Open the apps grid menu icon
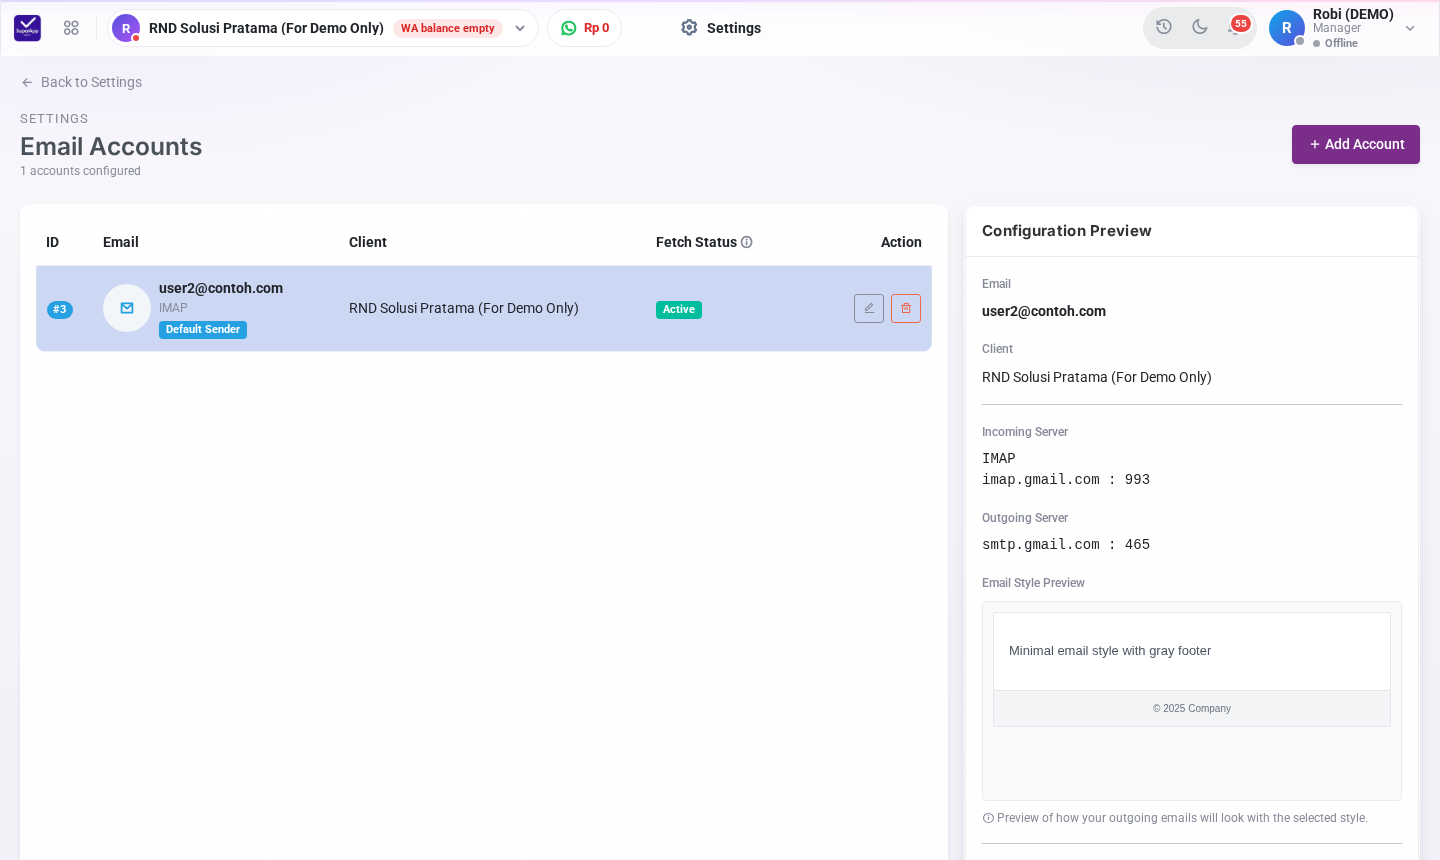 pos(71,28)
